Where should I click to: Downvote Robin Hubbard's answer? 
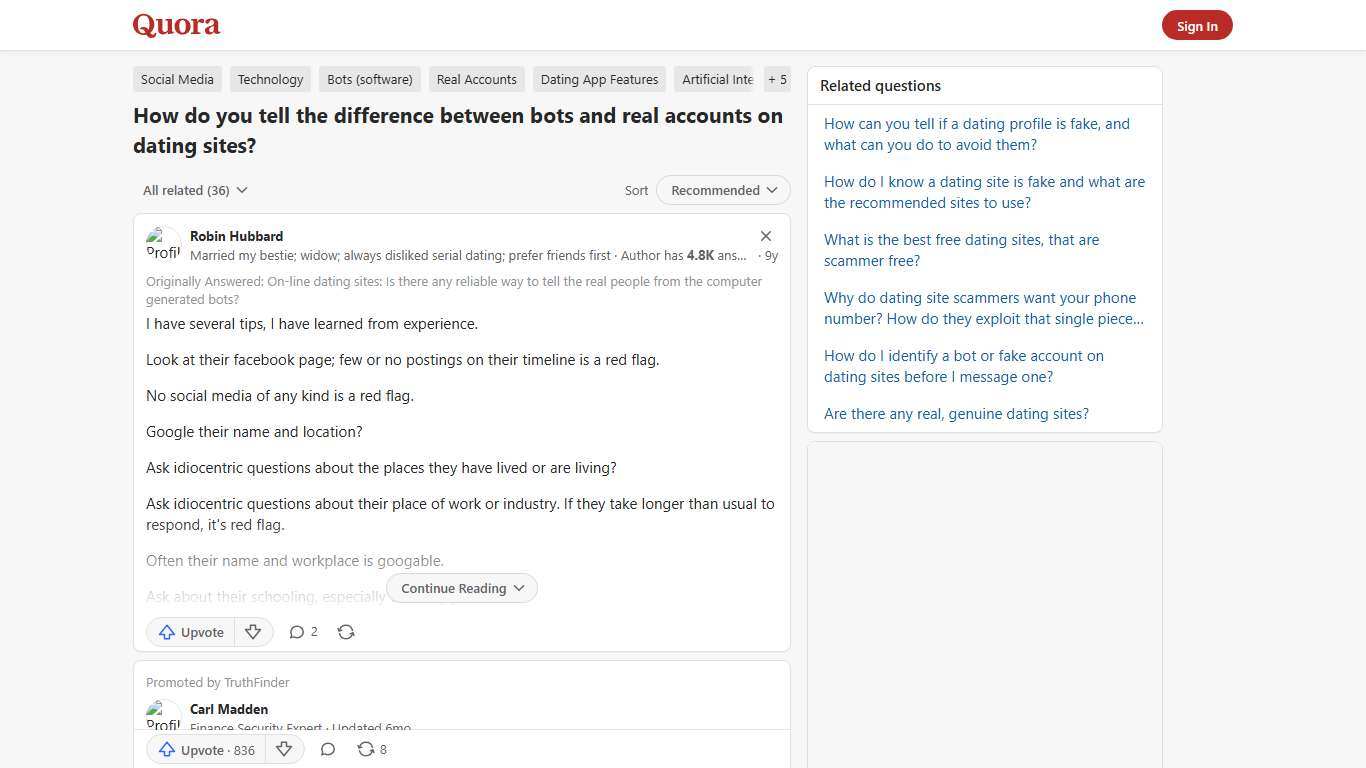click(253, 632)
